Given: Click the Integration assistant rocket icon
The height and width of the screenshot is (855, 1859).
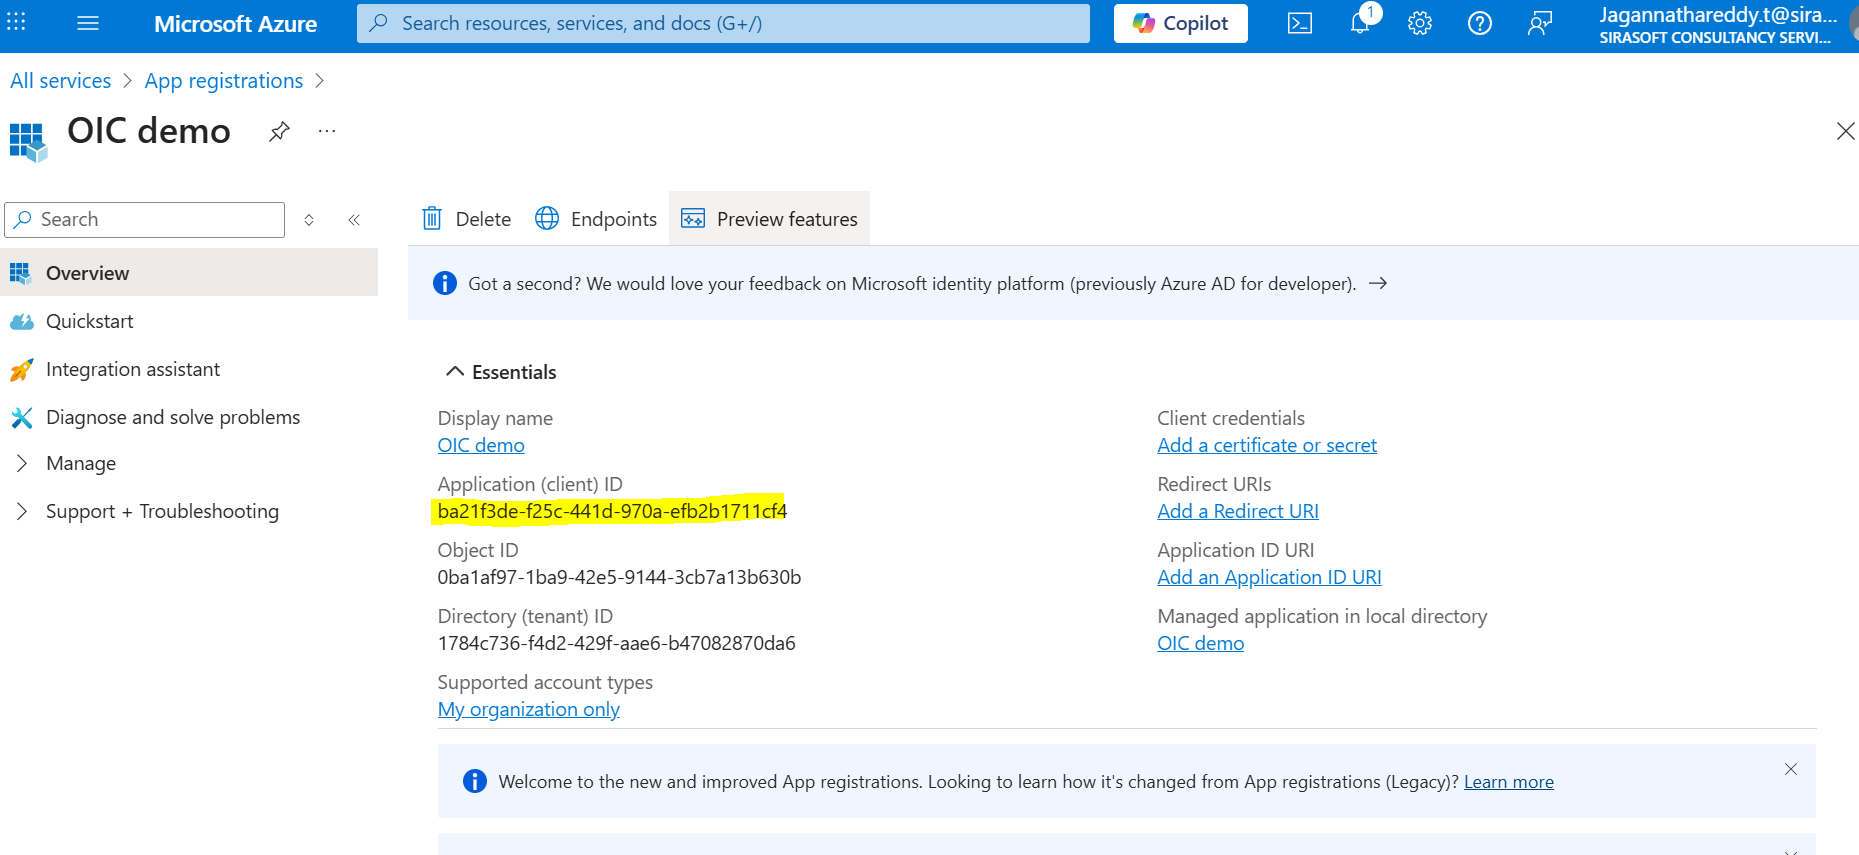Looking at the screenshot, I should (x=21, y=370).
